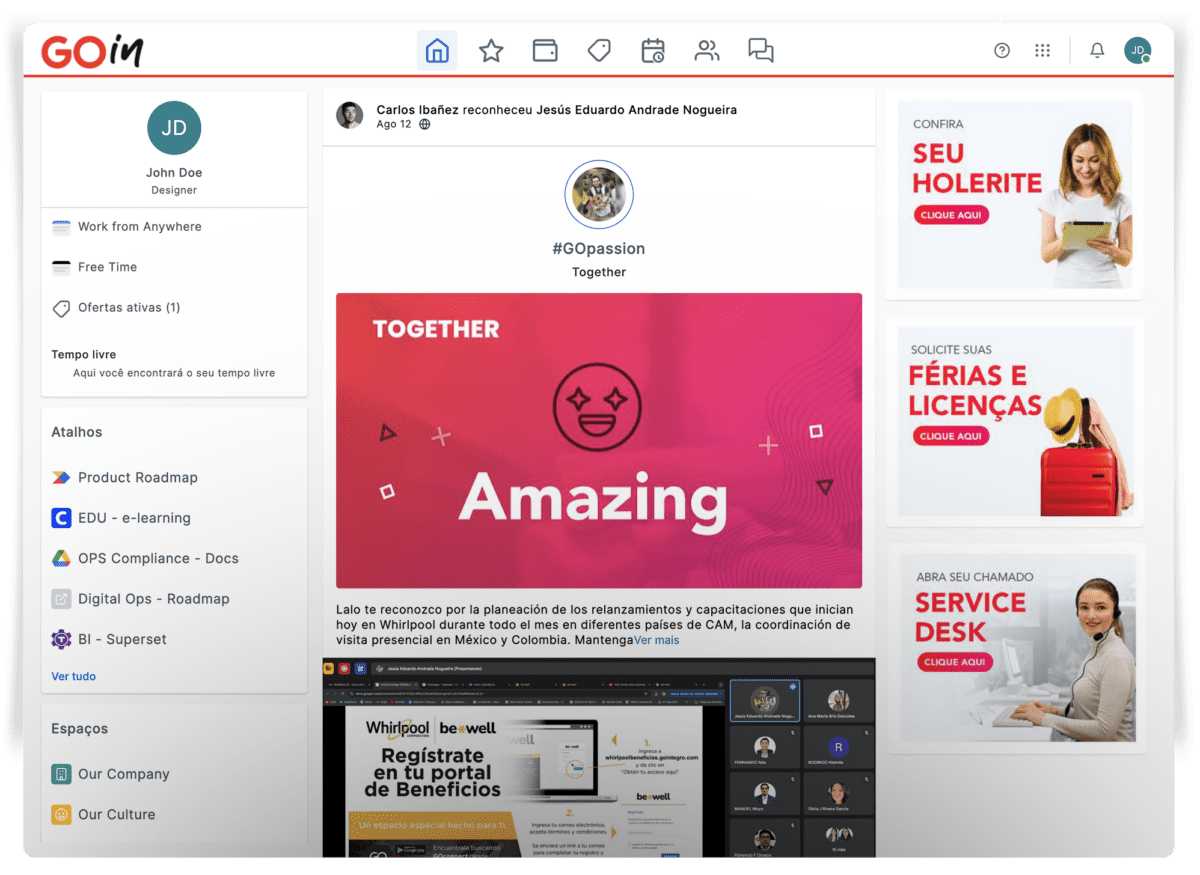This screenshot has height=875, width=1200.
Task: Select the price tag offers icon
Action: [599, 51]
